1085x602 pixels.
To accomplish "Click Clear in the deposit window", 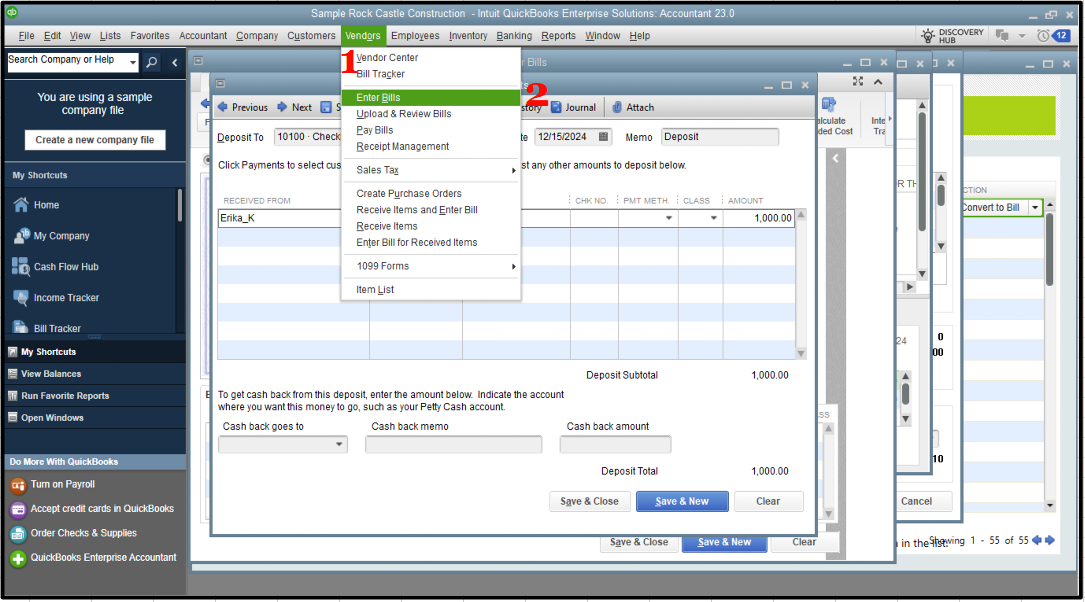I will pos(768,502).
